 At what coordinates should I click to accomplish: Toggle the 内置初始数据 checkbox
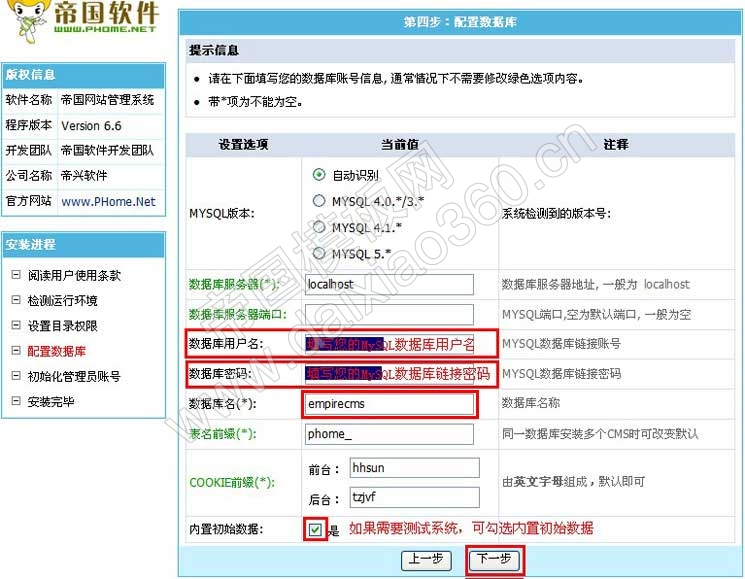point(315,529)
